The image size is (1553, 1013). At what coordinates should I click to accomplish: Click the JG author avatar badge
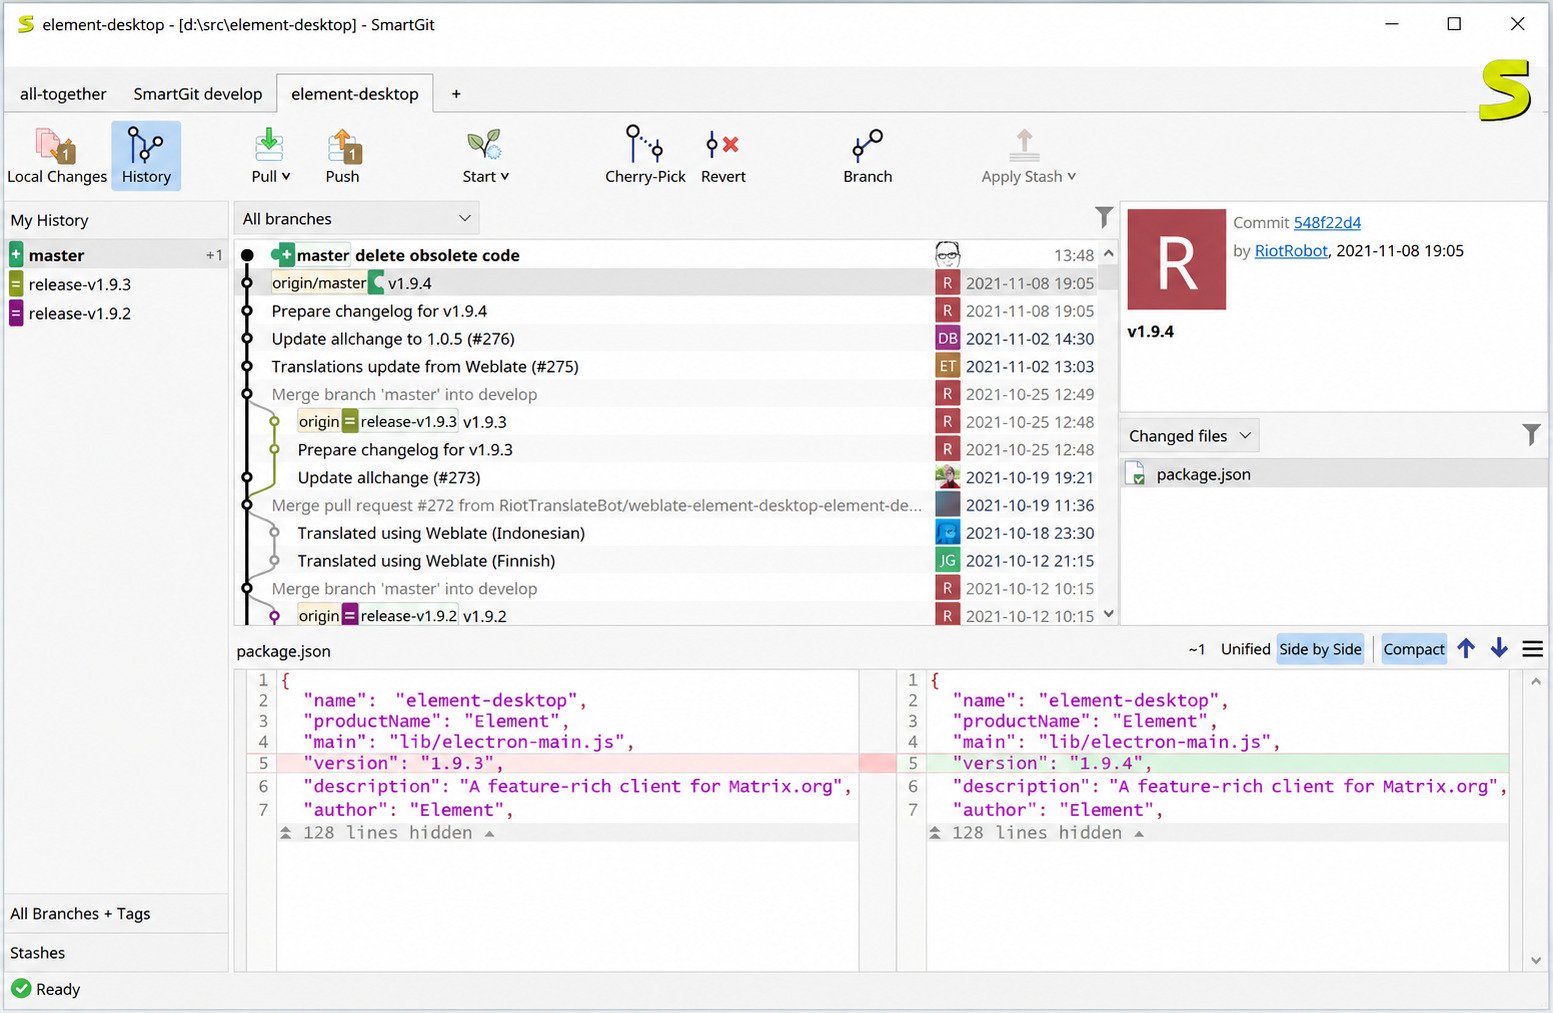pos(947,560)
